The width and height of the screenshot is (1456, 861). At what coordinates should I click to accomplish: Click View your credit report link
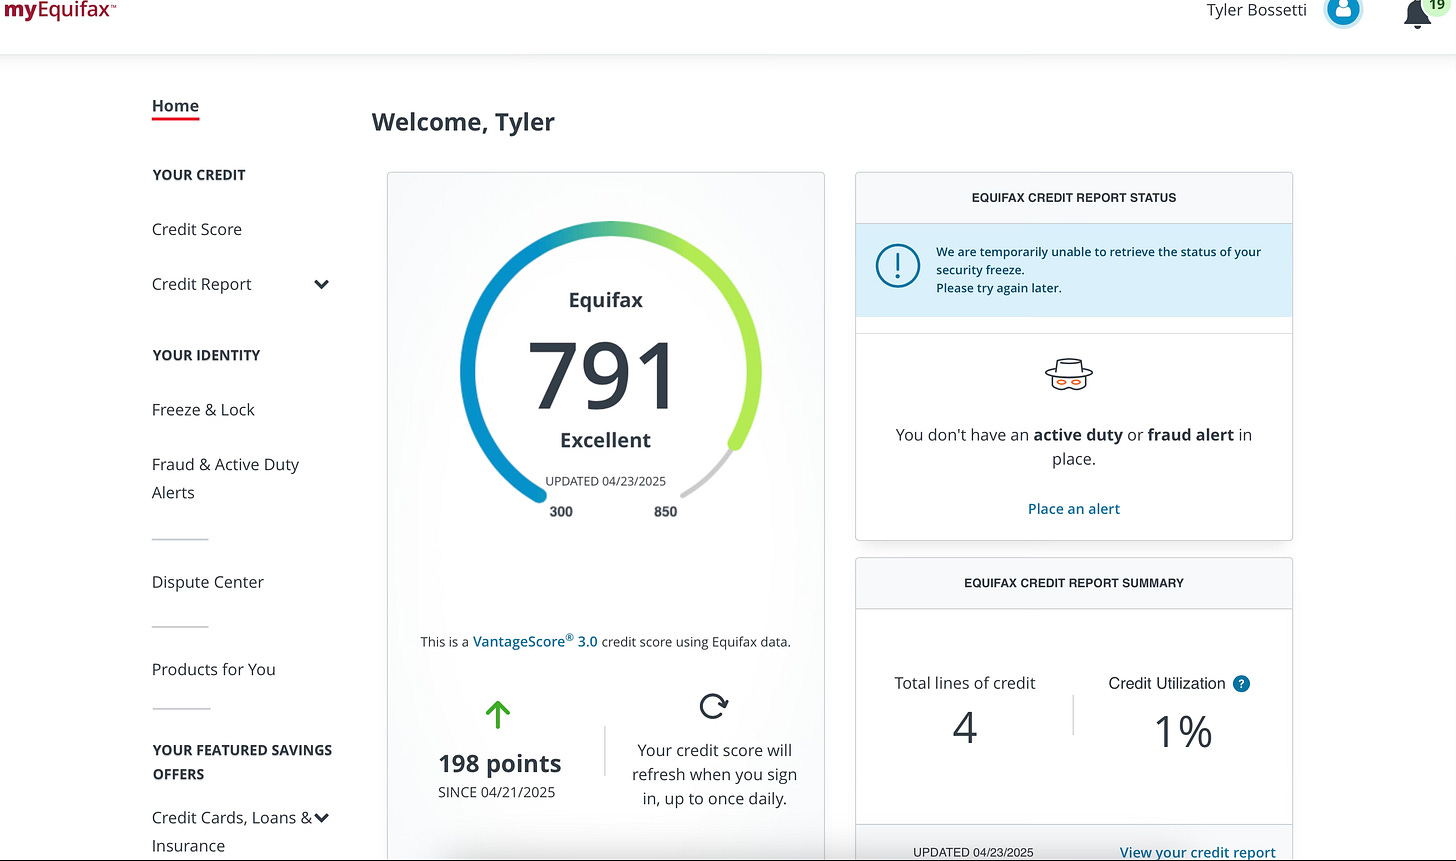pos(1198,853)
